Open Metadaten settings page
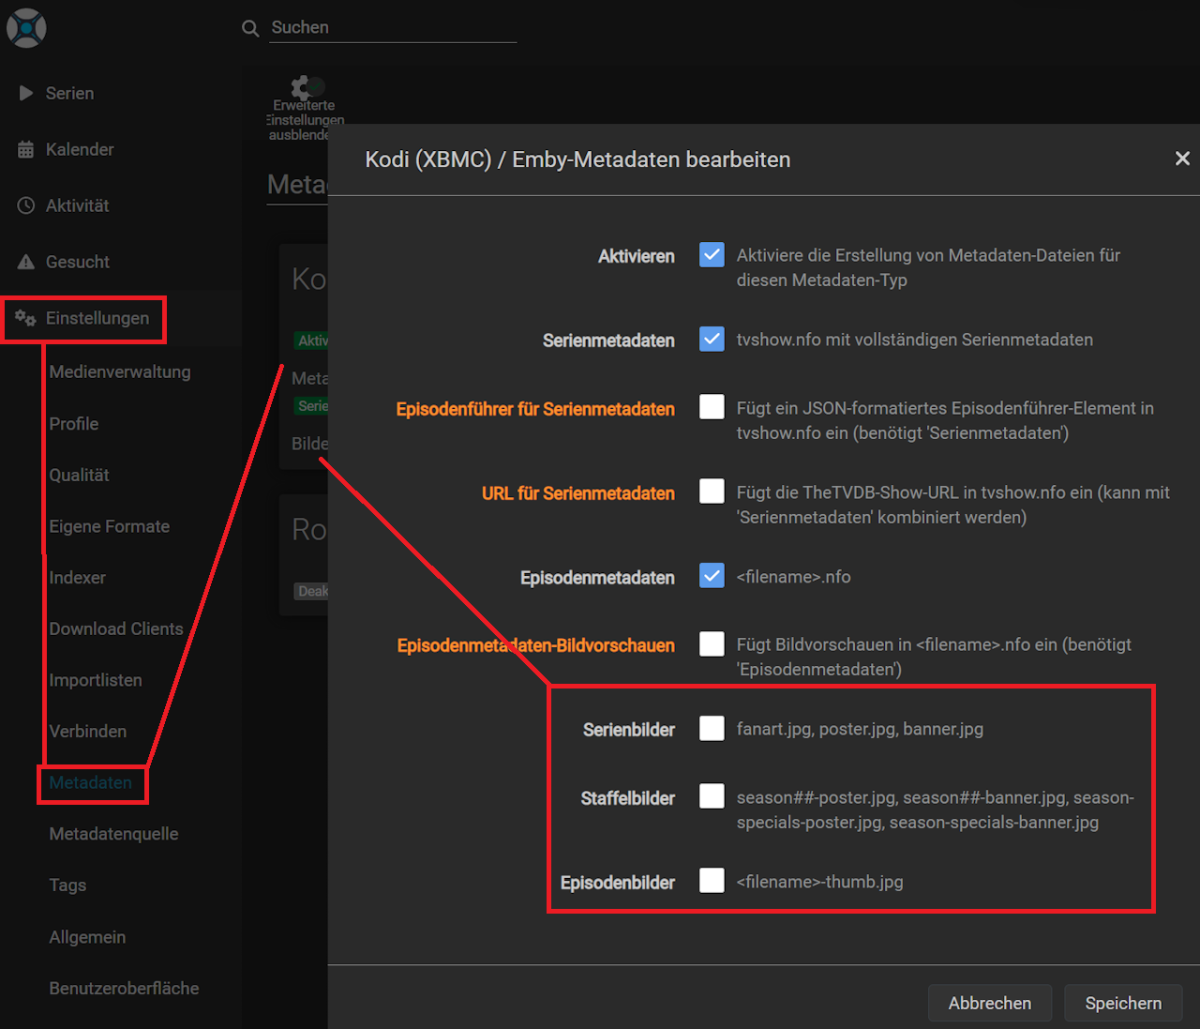The image size is (1200, 1029). coord(90,783)
